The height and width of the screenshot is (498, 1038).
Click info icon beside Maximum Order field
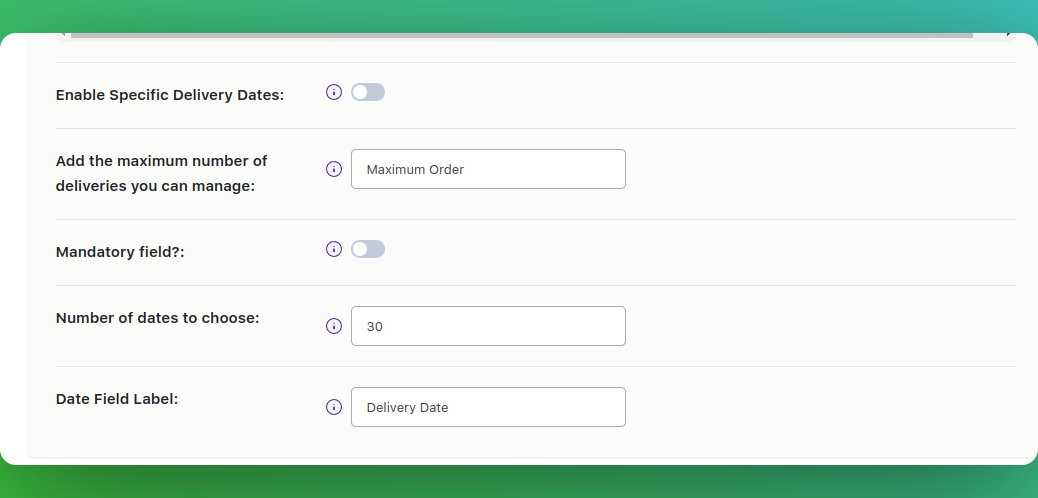pos(334,169)
